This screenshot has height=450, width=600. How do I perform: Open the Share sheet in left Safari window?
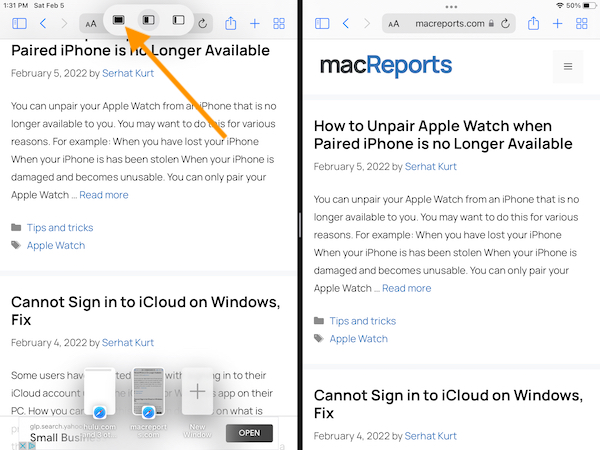point(230,23)
